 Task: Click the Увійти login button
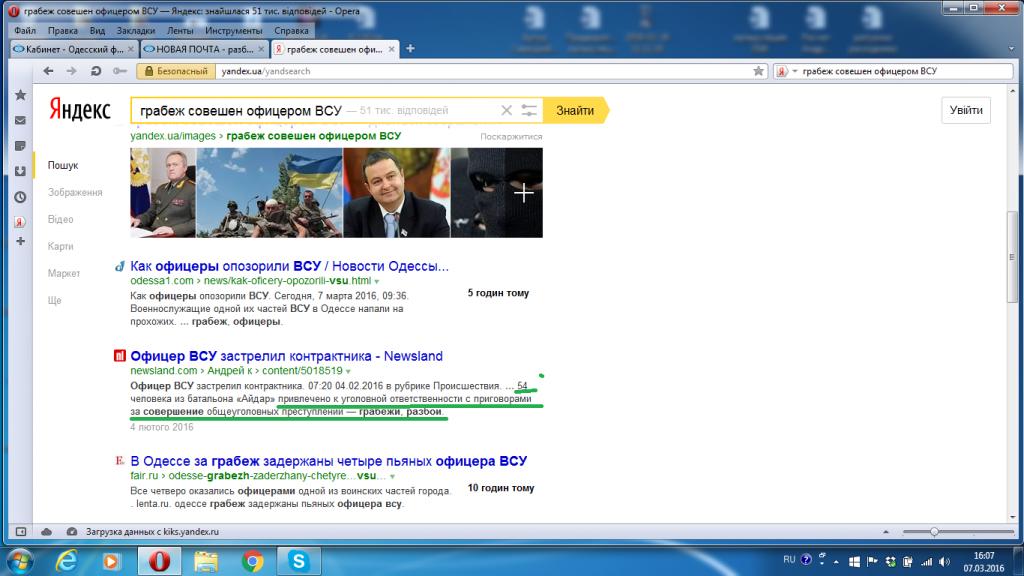(x=966, y=110)
